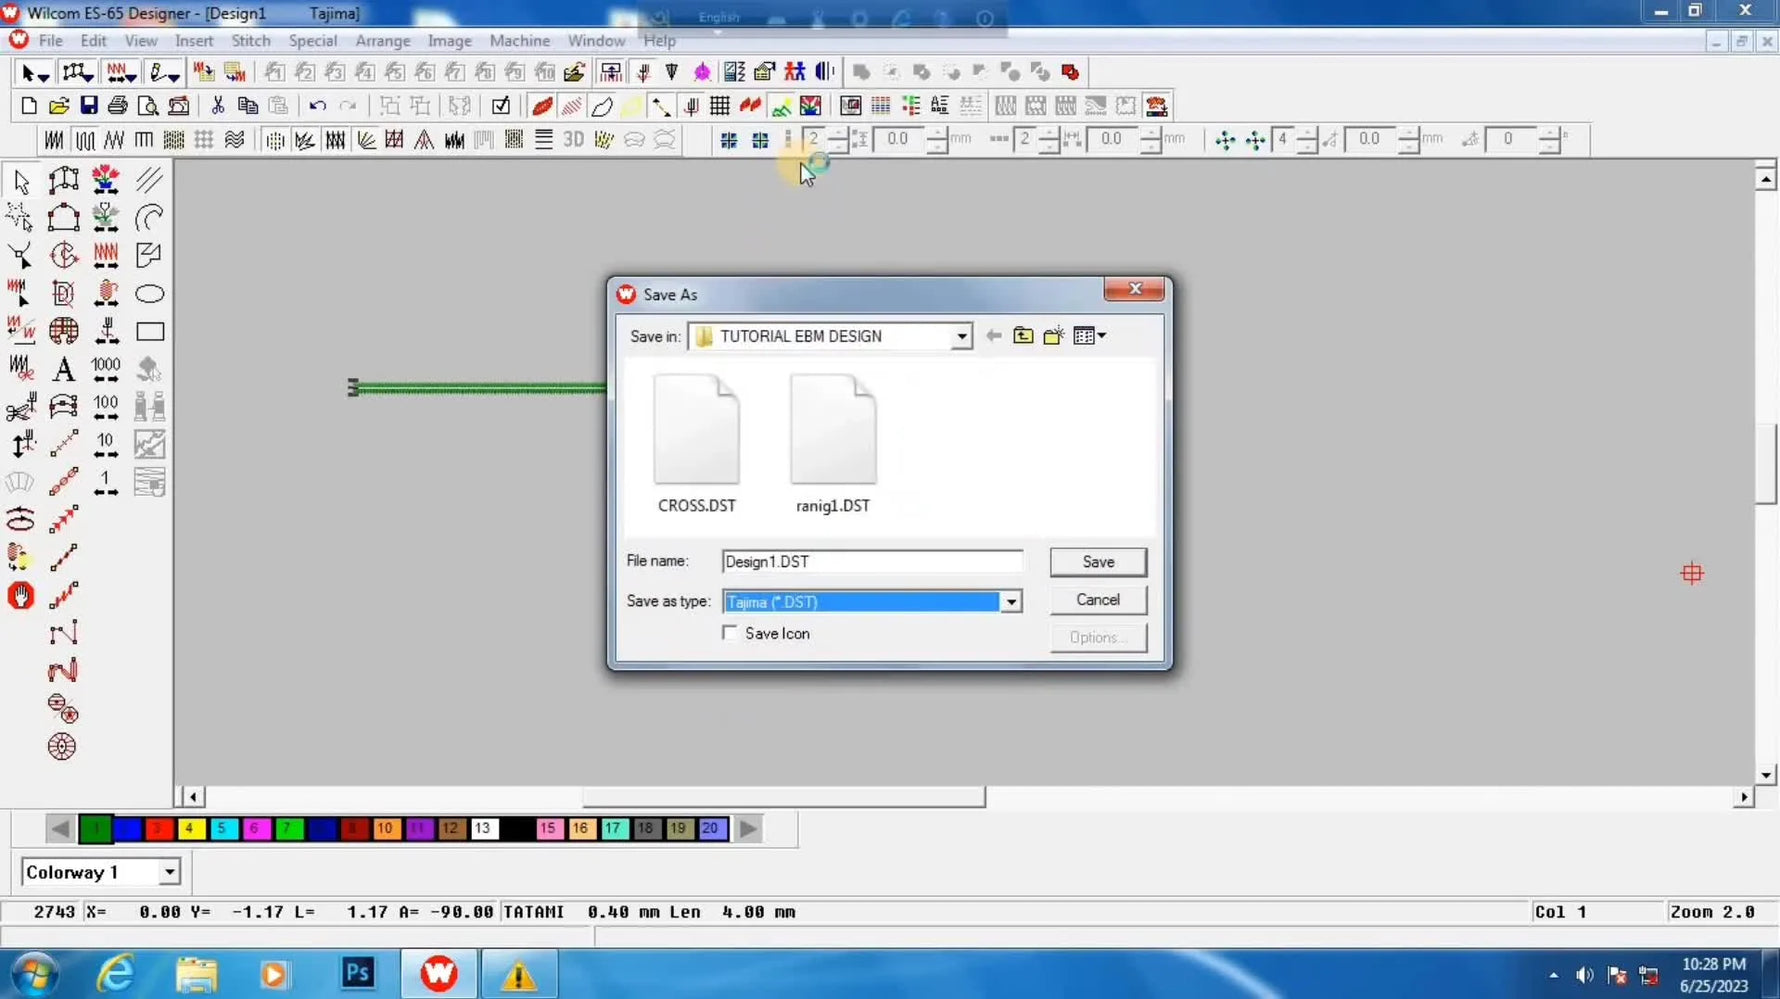Image resolution: width=1780 pixels, height=999 pixels.
Task: Click Create New Folder icon in dialog
Action: pyautogui.click(x=1053, y=336)
